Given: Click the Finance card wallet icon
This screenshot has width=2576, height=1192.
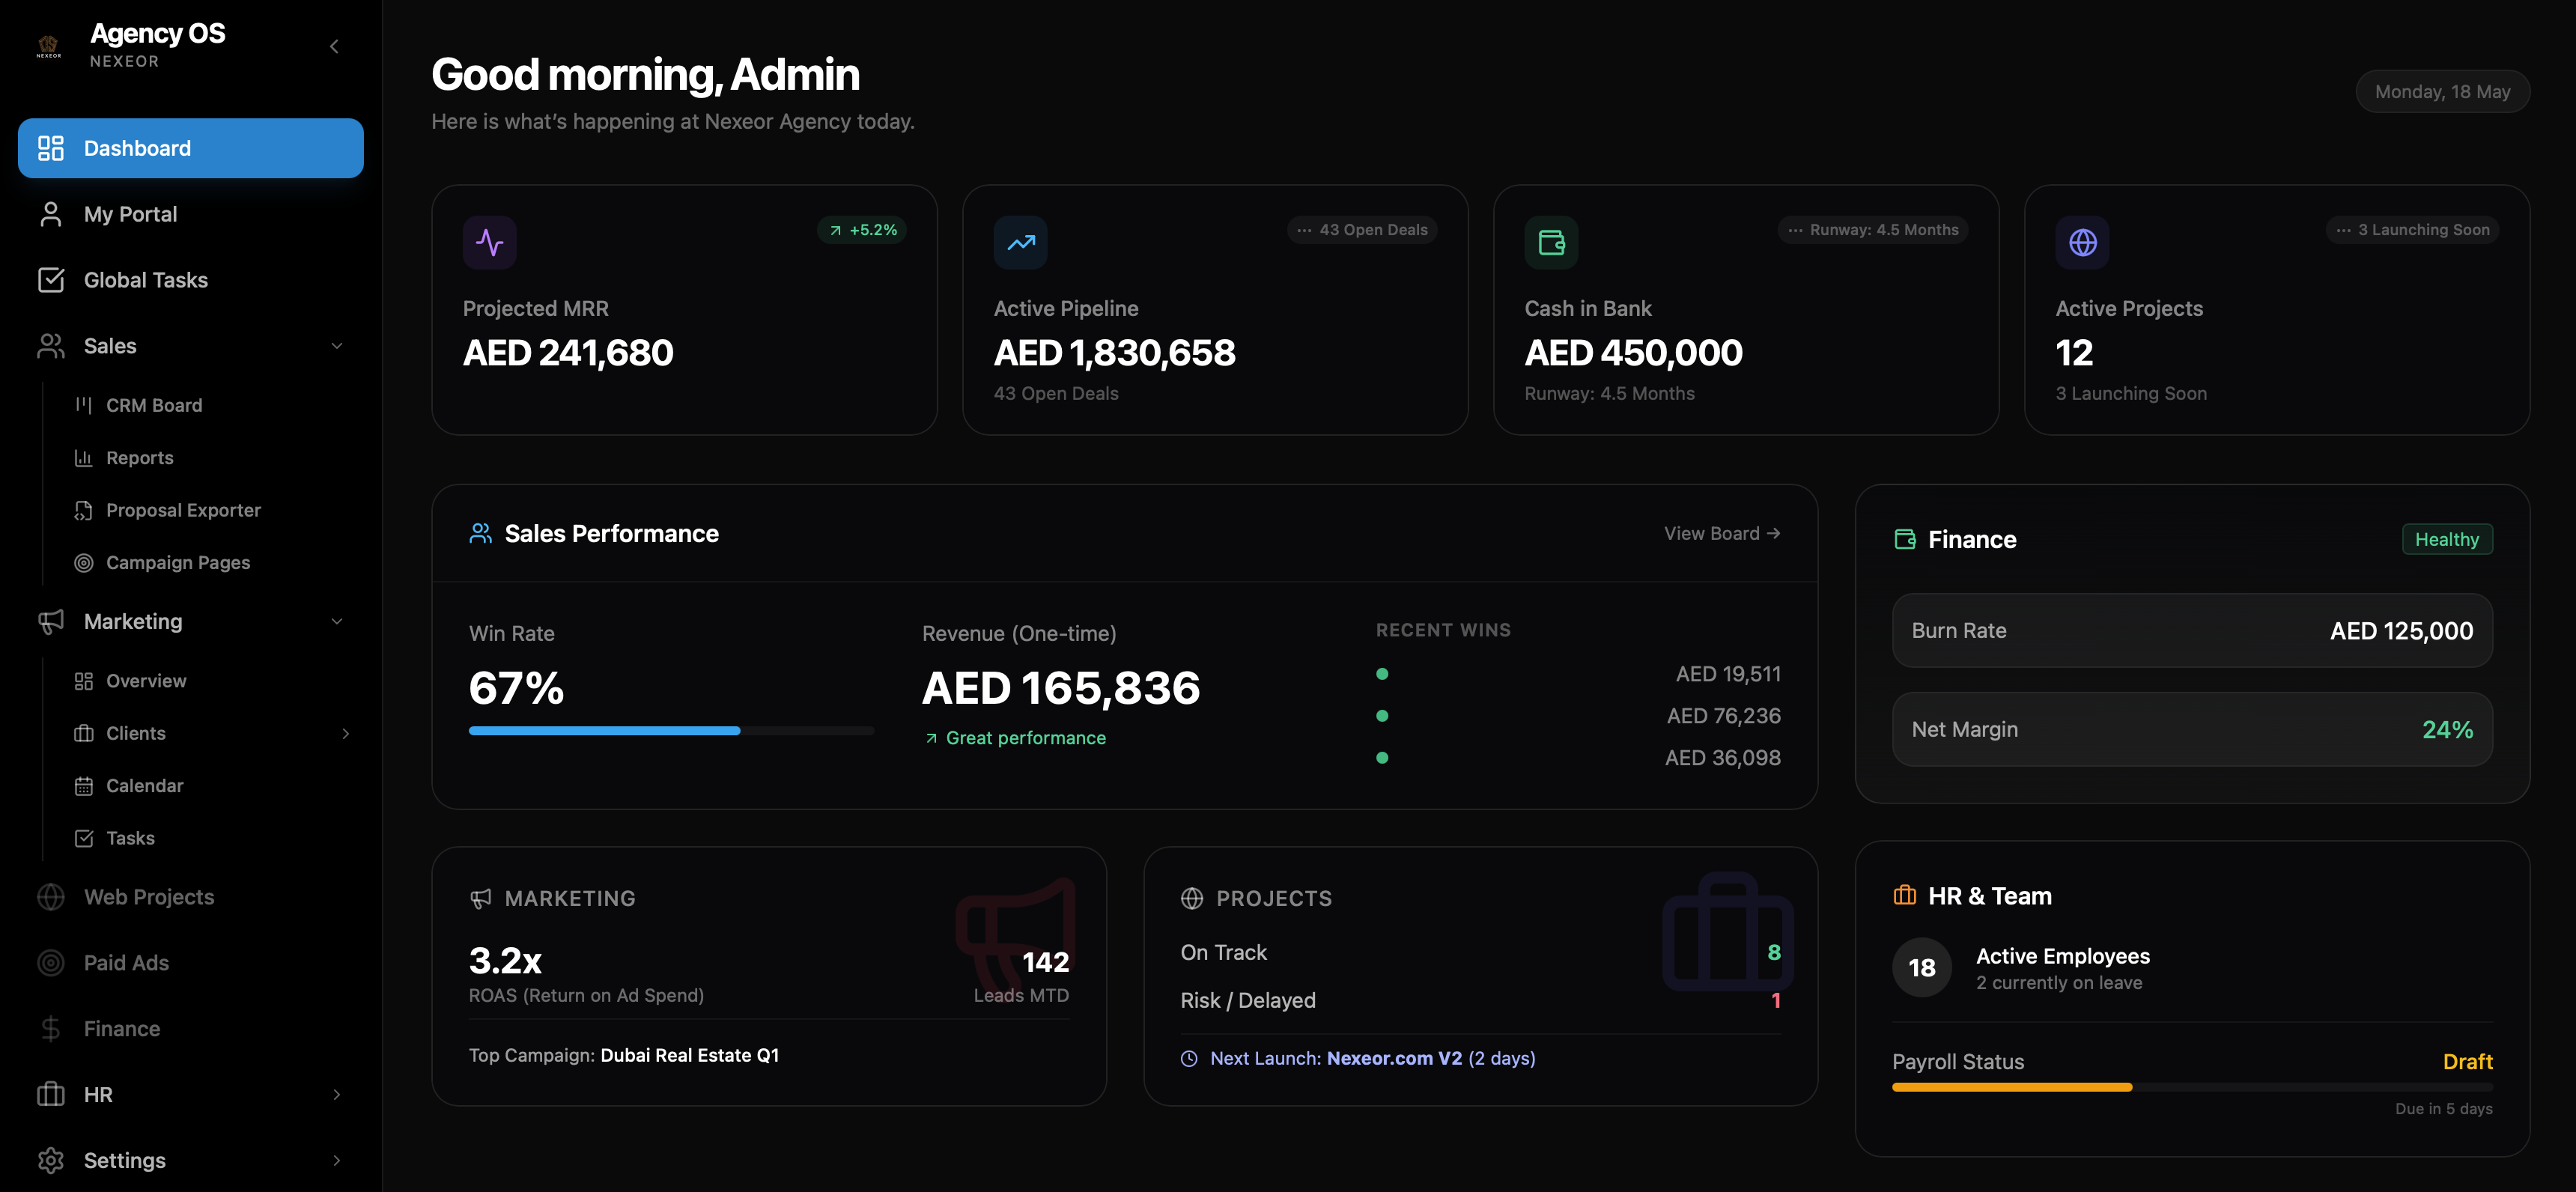Looking at the screenshot, I should (x=1905, y=540).
